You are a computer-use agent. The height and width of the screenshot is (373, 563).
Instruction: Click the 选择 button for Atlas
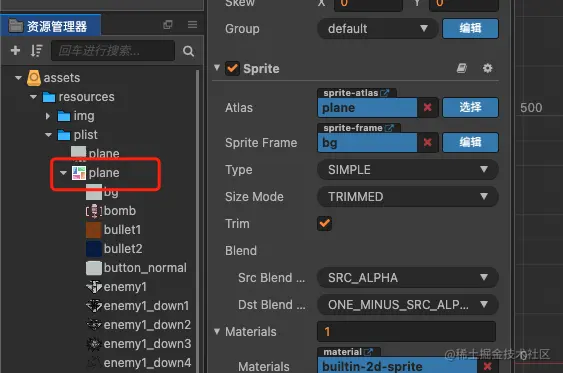[470, 107]
